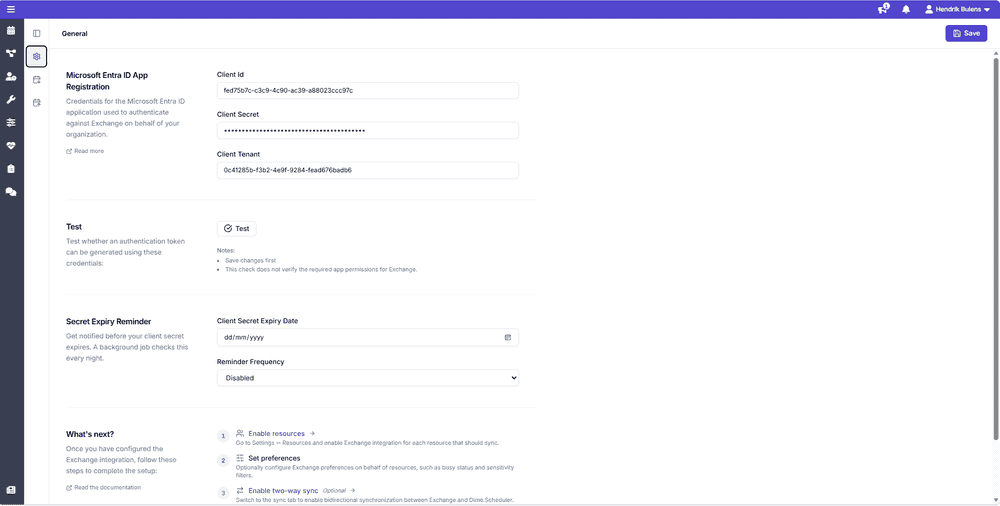Screen dimensions: 1000x506
Task: Open the Read more link
Action: coord(85,151)
